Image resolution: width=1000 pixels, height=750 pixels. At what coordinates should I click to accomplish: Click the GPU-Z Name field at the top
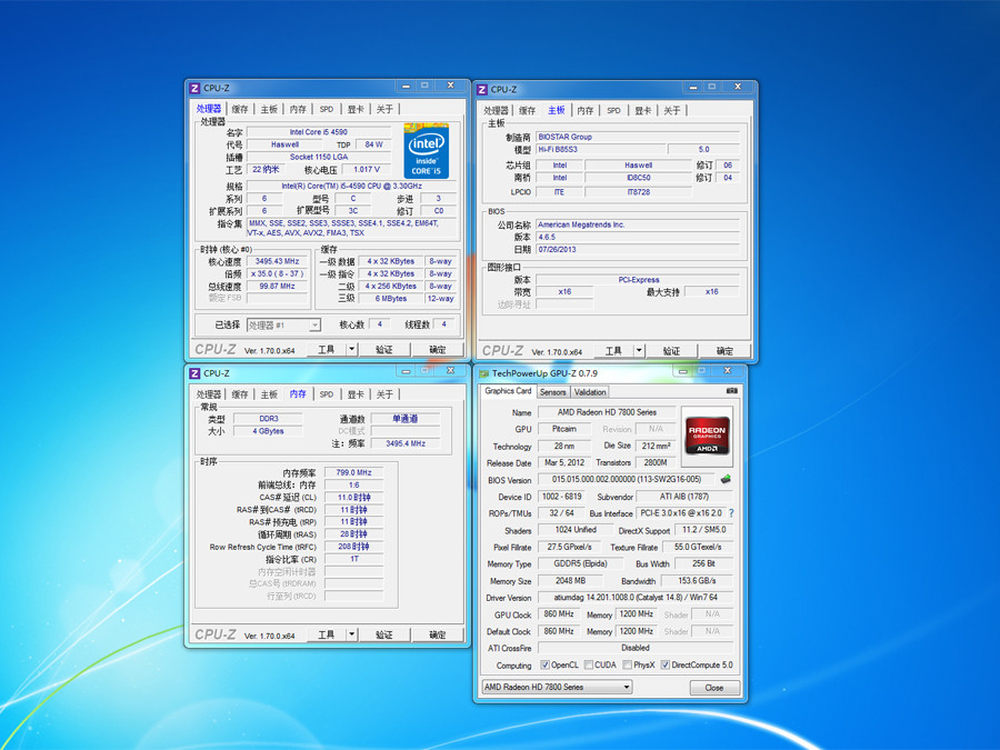[607, 413]
